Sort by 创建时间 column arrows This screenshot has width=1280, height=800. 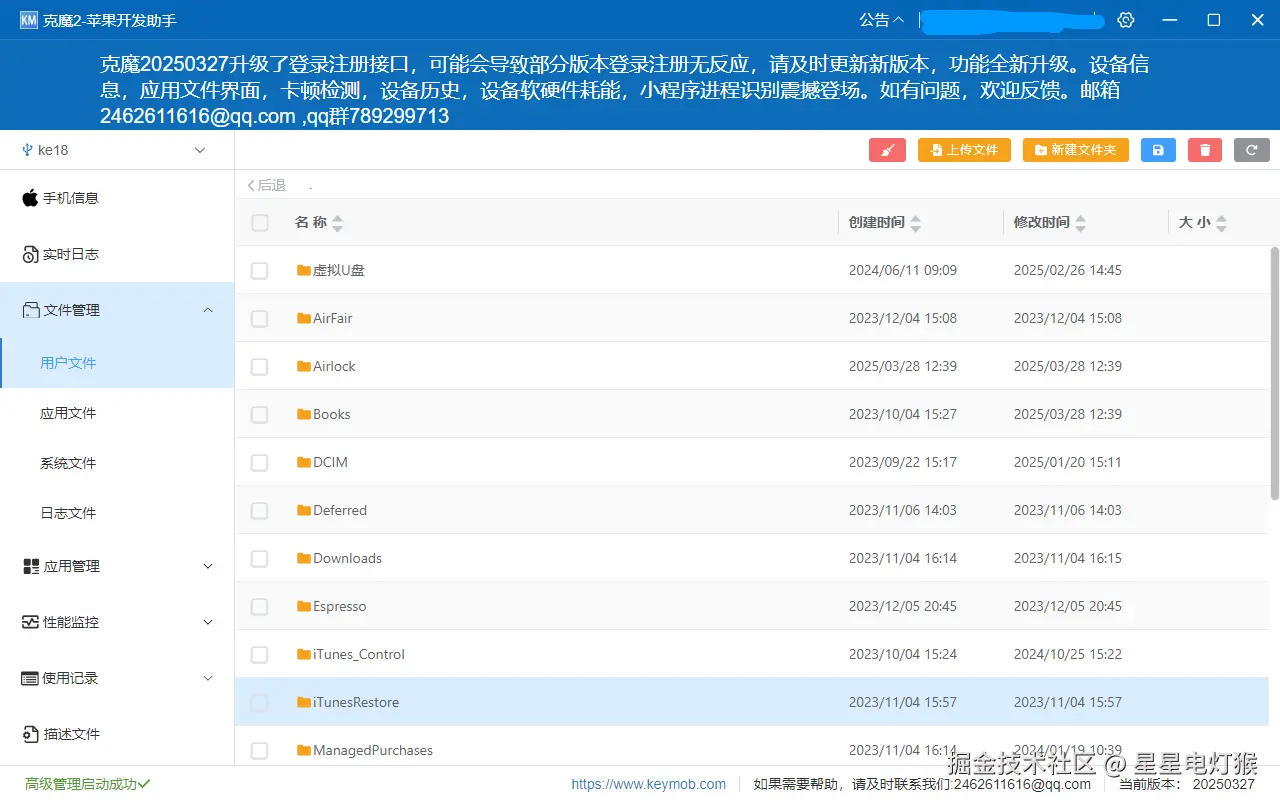click(x=916, y=223)
